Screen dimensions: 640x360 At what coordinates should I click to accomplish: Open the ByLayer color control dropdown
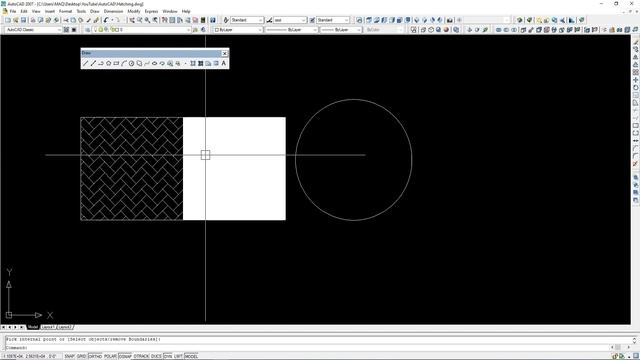tap(238, 30)
